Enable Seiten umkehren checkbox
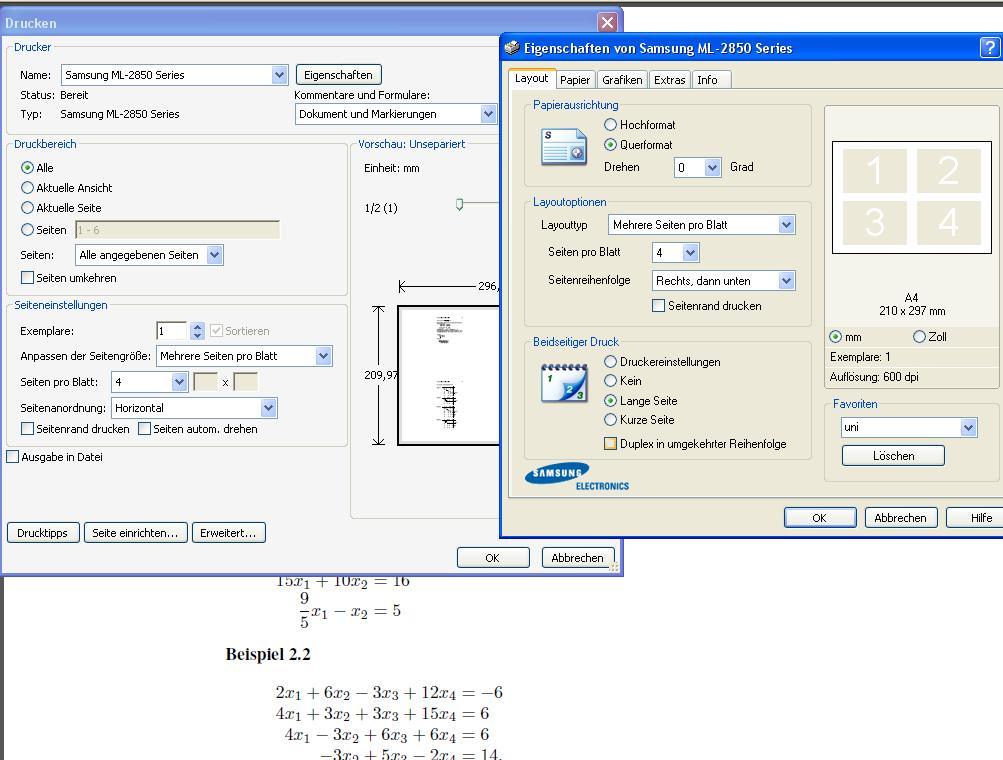Viewport: 1003px width, 760px height. (28, 278)
